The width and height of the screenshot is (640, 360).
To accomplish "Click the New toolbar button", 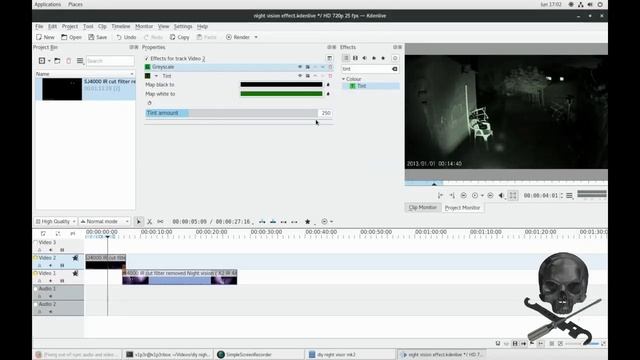I will coord(45,37).
